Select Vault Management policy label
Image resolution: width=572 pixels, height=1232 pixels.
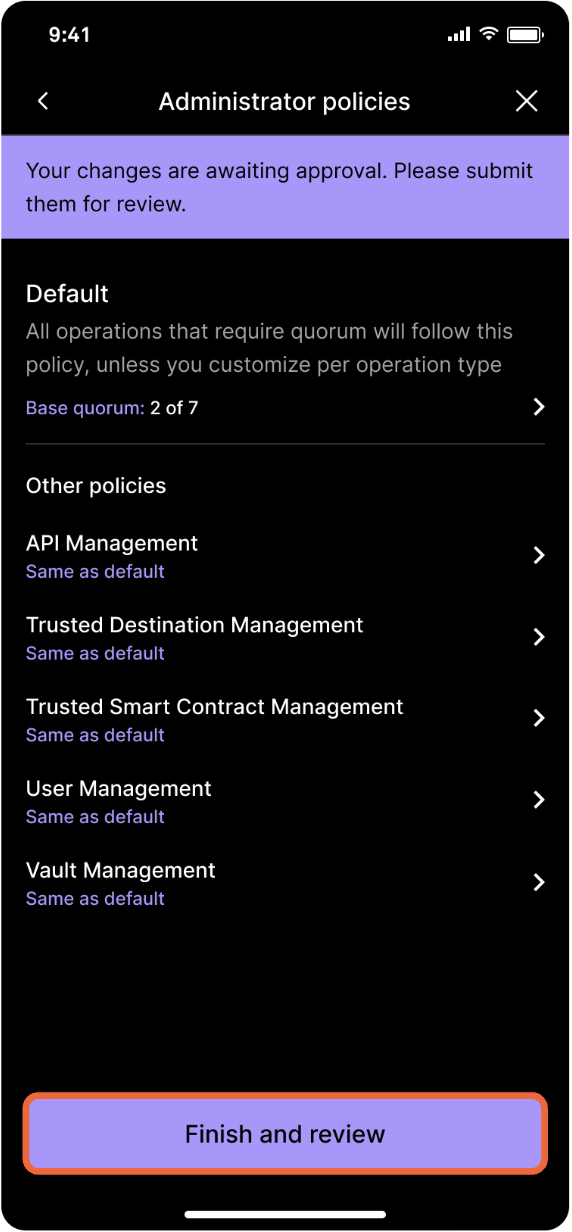tap(121, 870)
